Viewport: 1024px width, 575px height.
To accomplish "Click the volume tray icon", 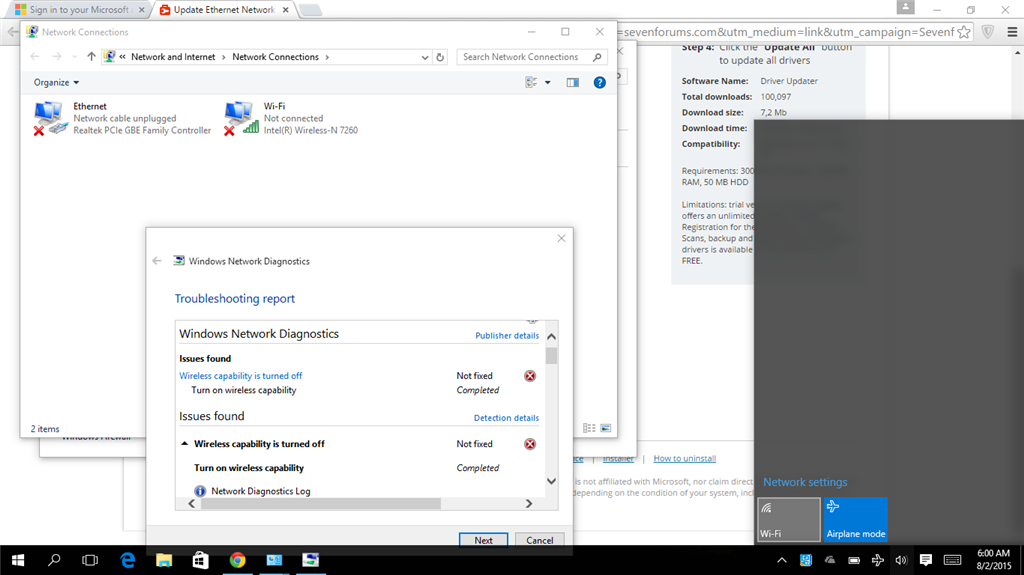I will pyautogui.click(x=901, y=560).
